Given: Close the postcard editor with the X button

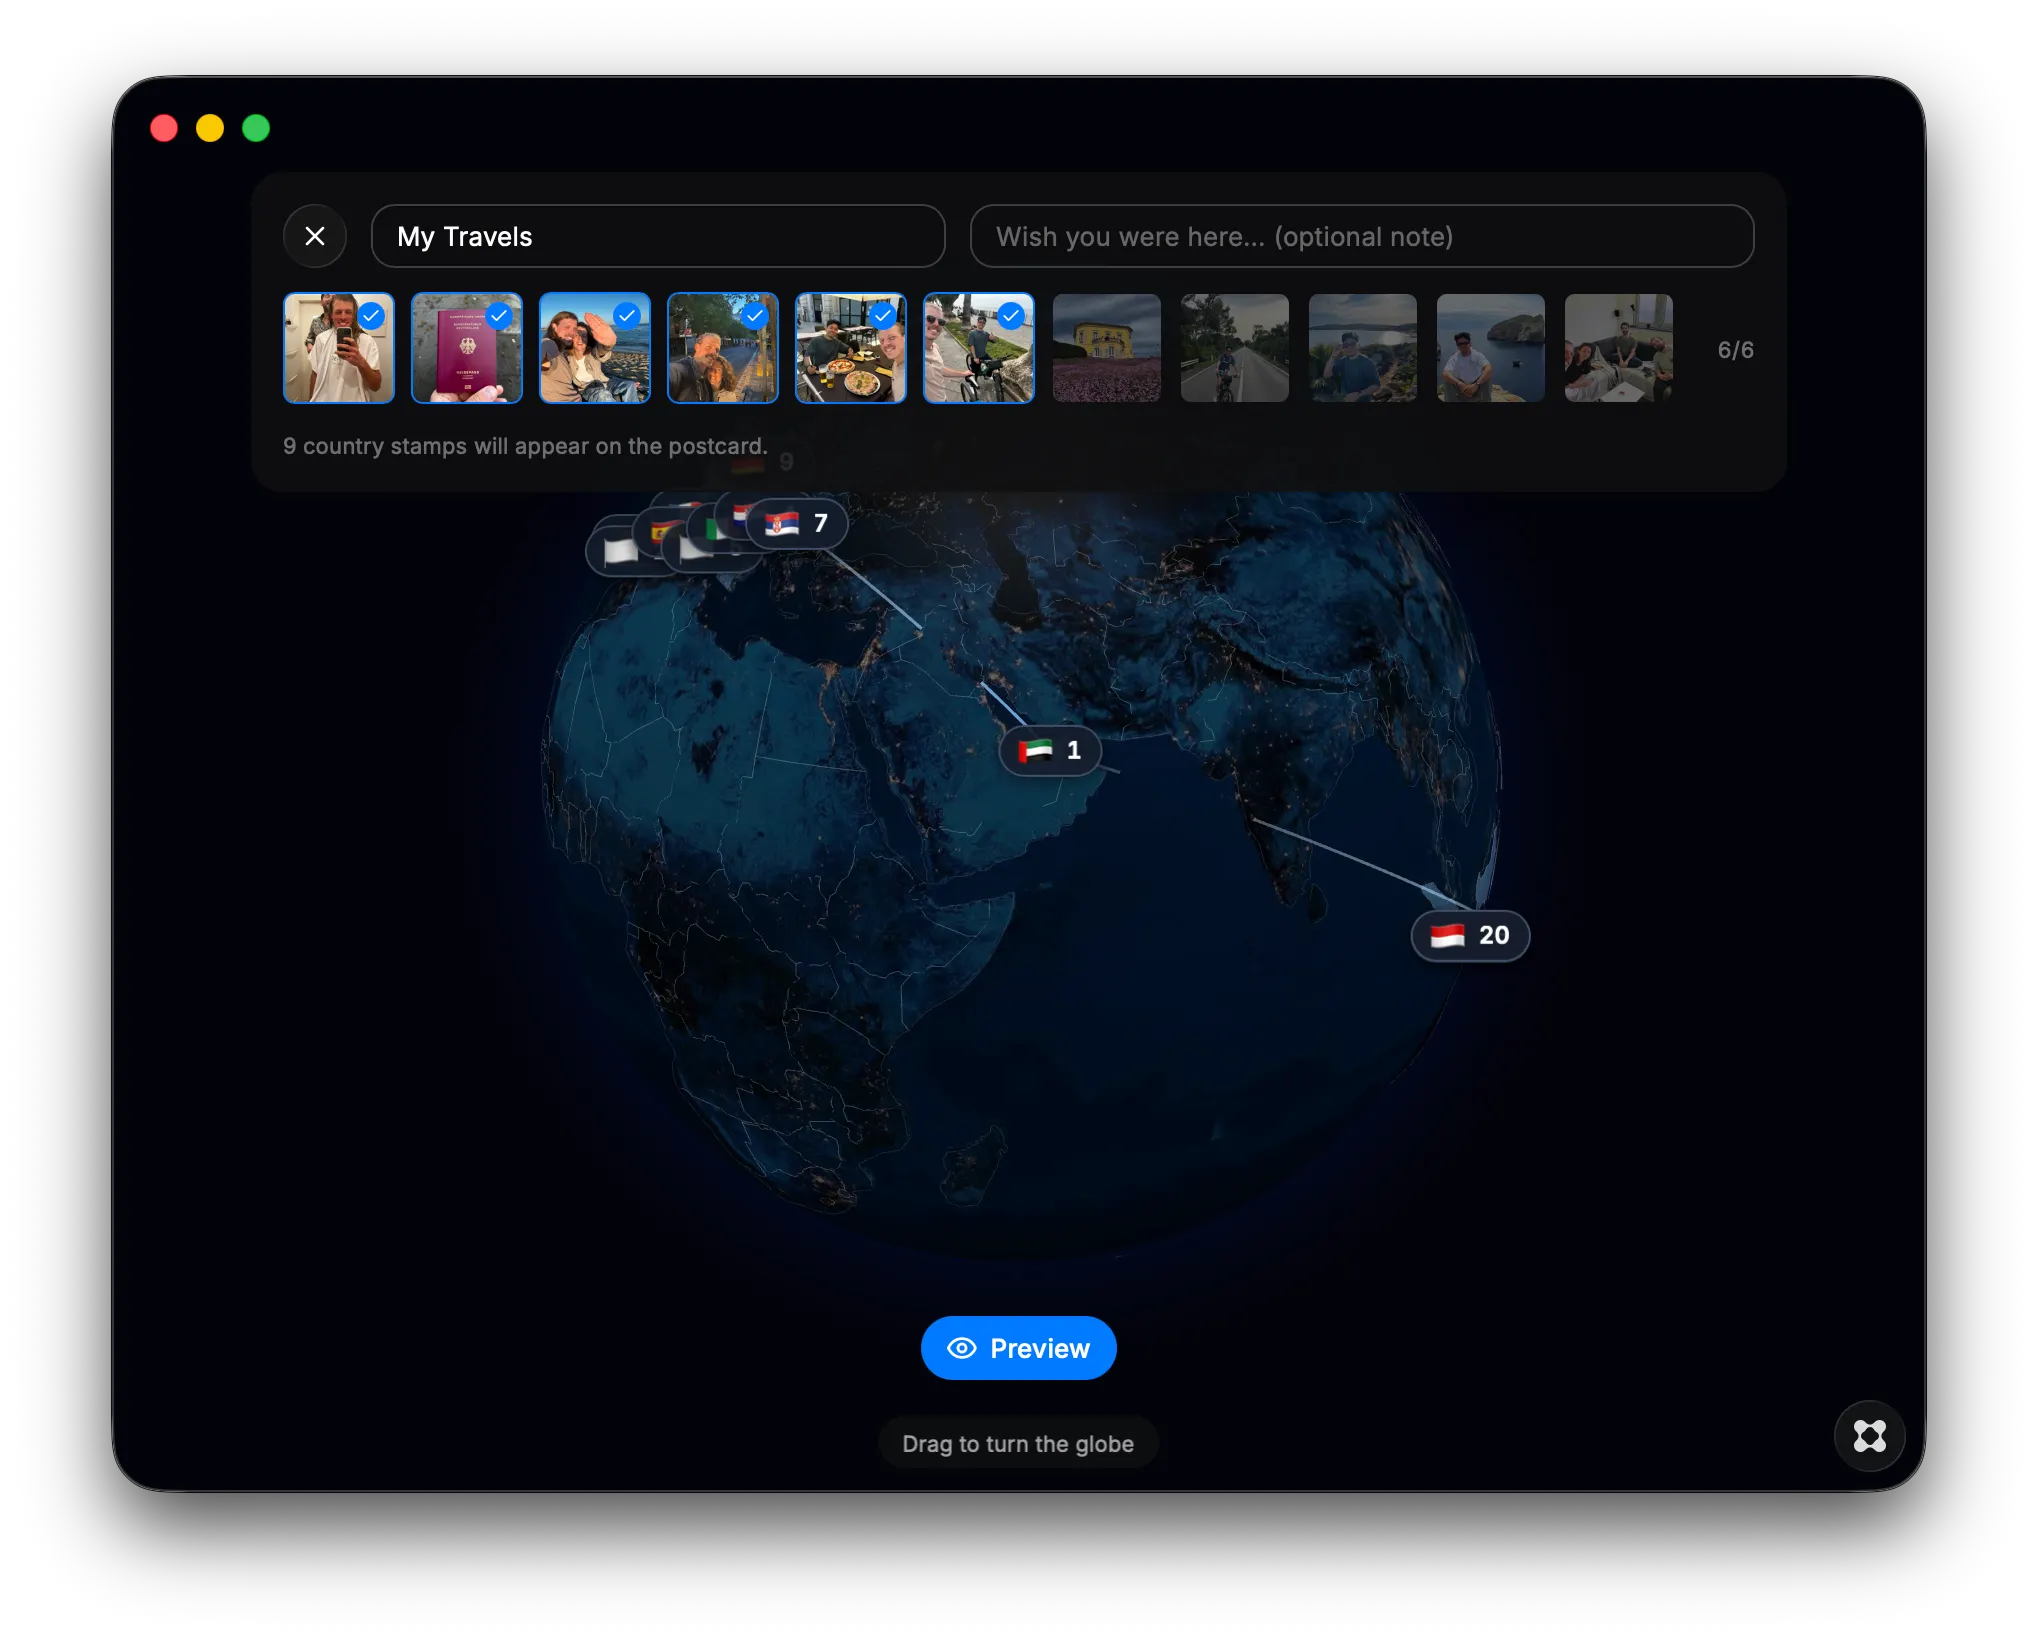Looking at the screenshot, I should (x=315, y=236).
